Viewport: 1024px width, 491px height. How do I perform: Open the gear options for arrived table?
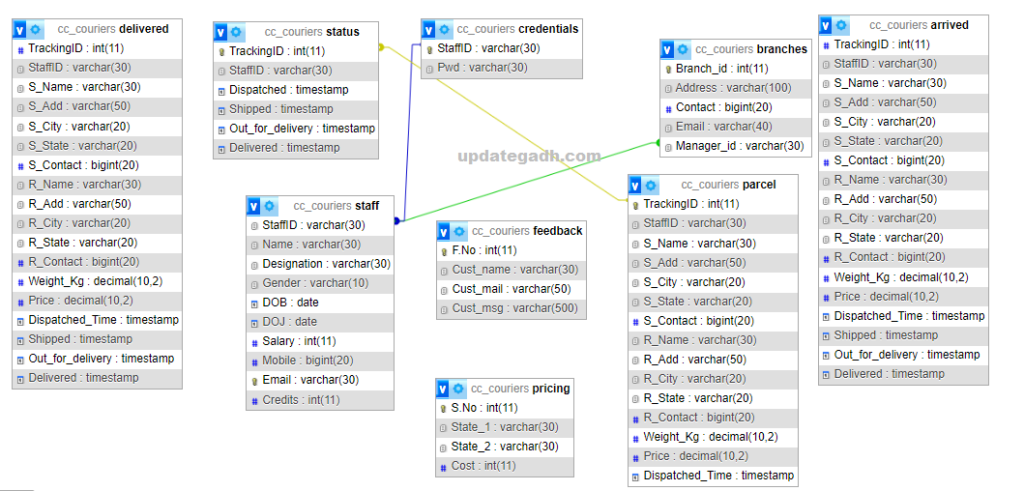(x=842, y=25)
